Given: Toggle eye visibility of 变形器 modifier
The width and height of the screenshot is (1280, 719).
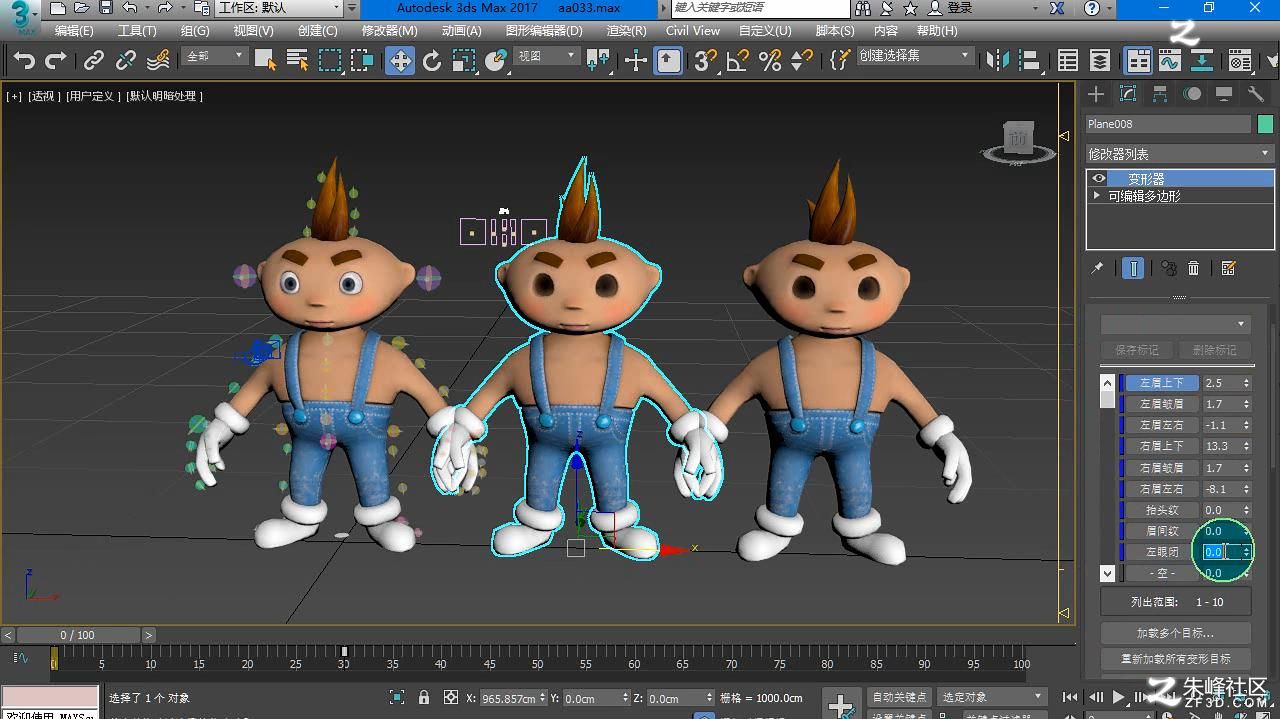Looking at the screenshot, I should pos(1099,179).
